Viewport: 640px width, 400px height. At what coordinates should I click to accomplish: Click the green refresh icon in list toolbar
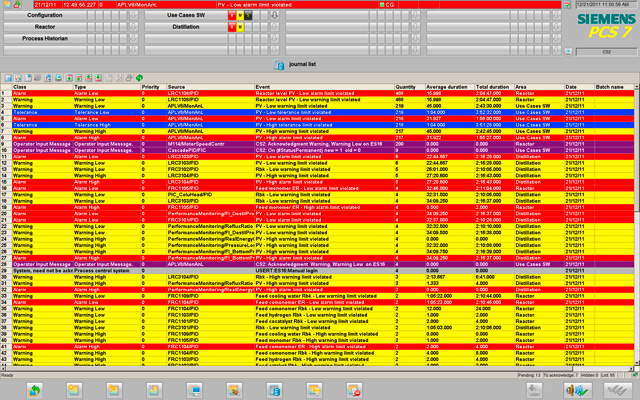tap(137, 78)
